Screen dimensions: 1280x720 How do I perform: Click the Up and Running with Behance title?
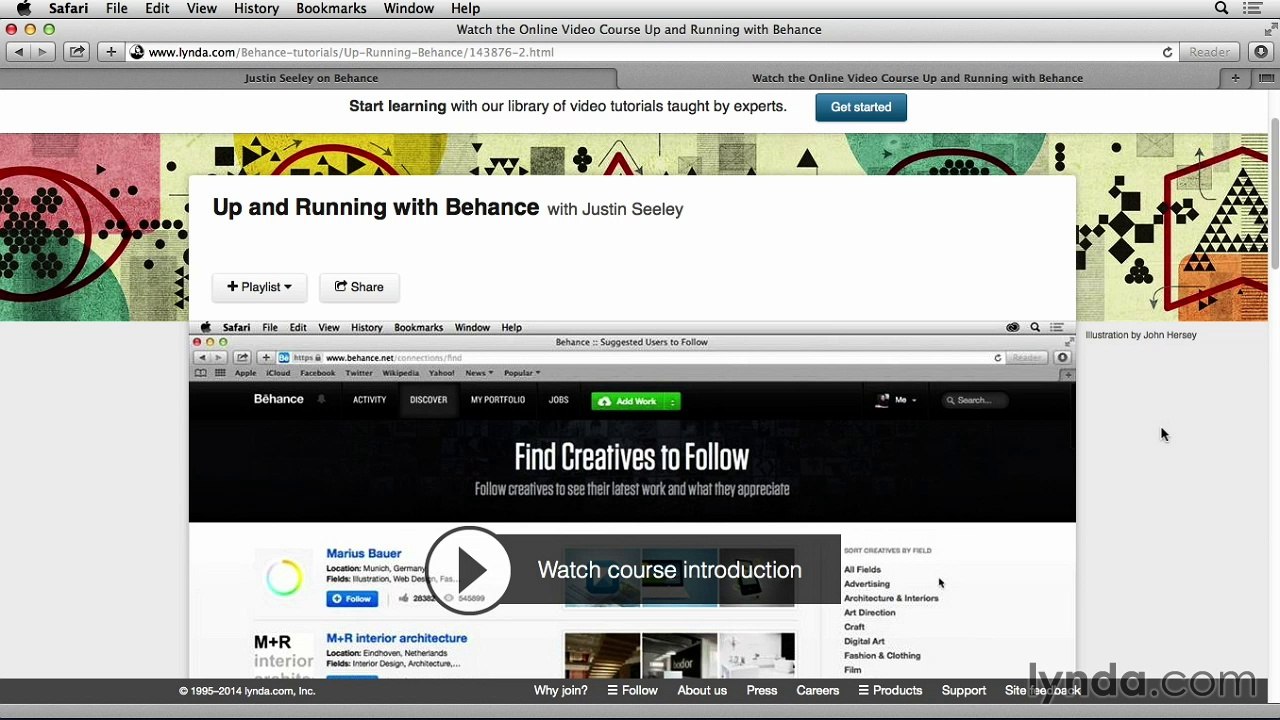point(376,208)
